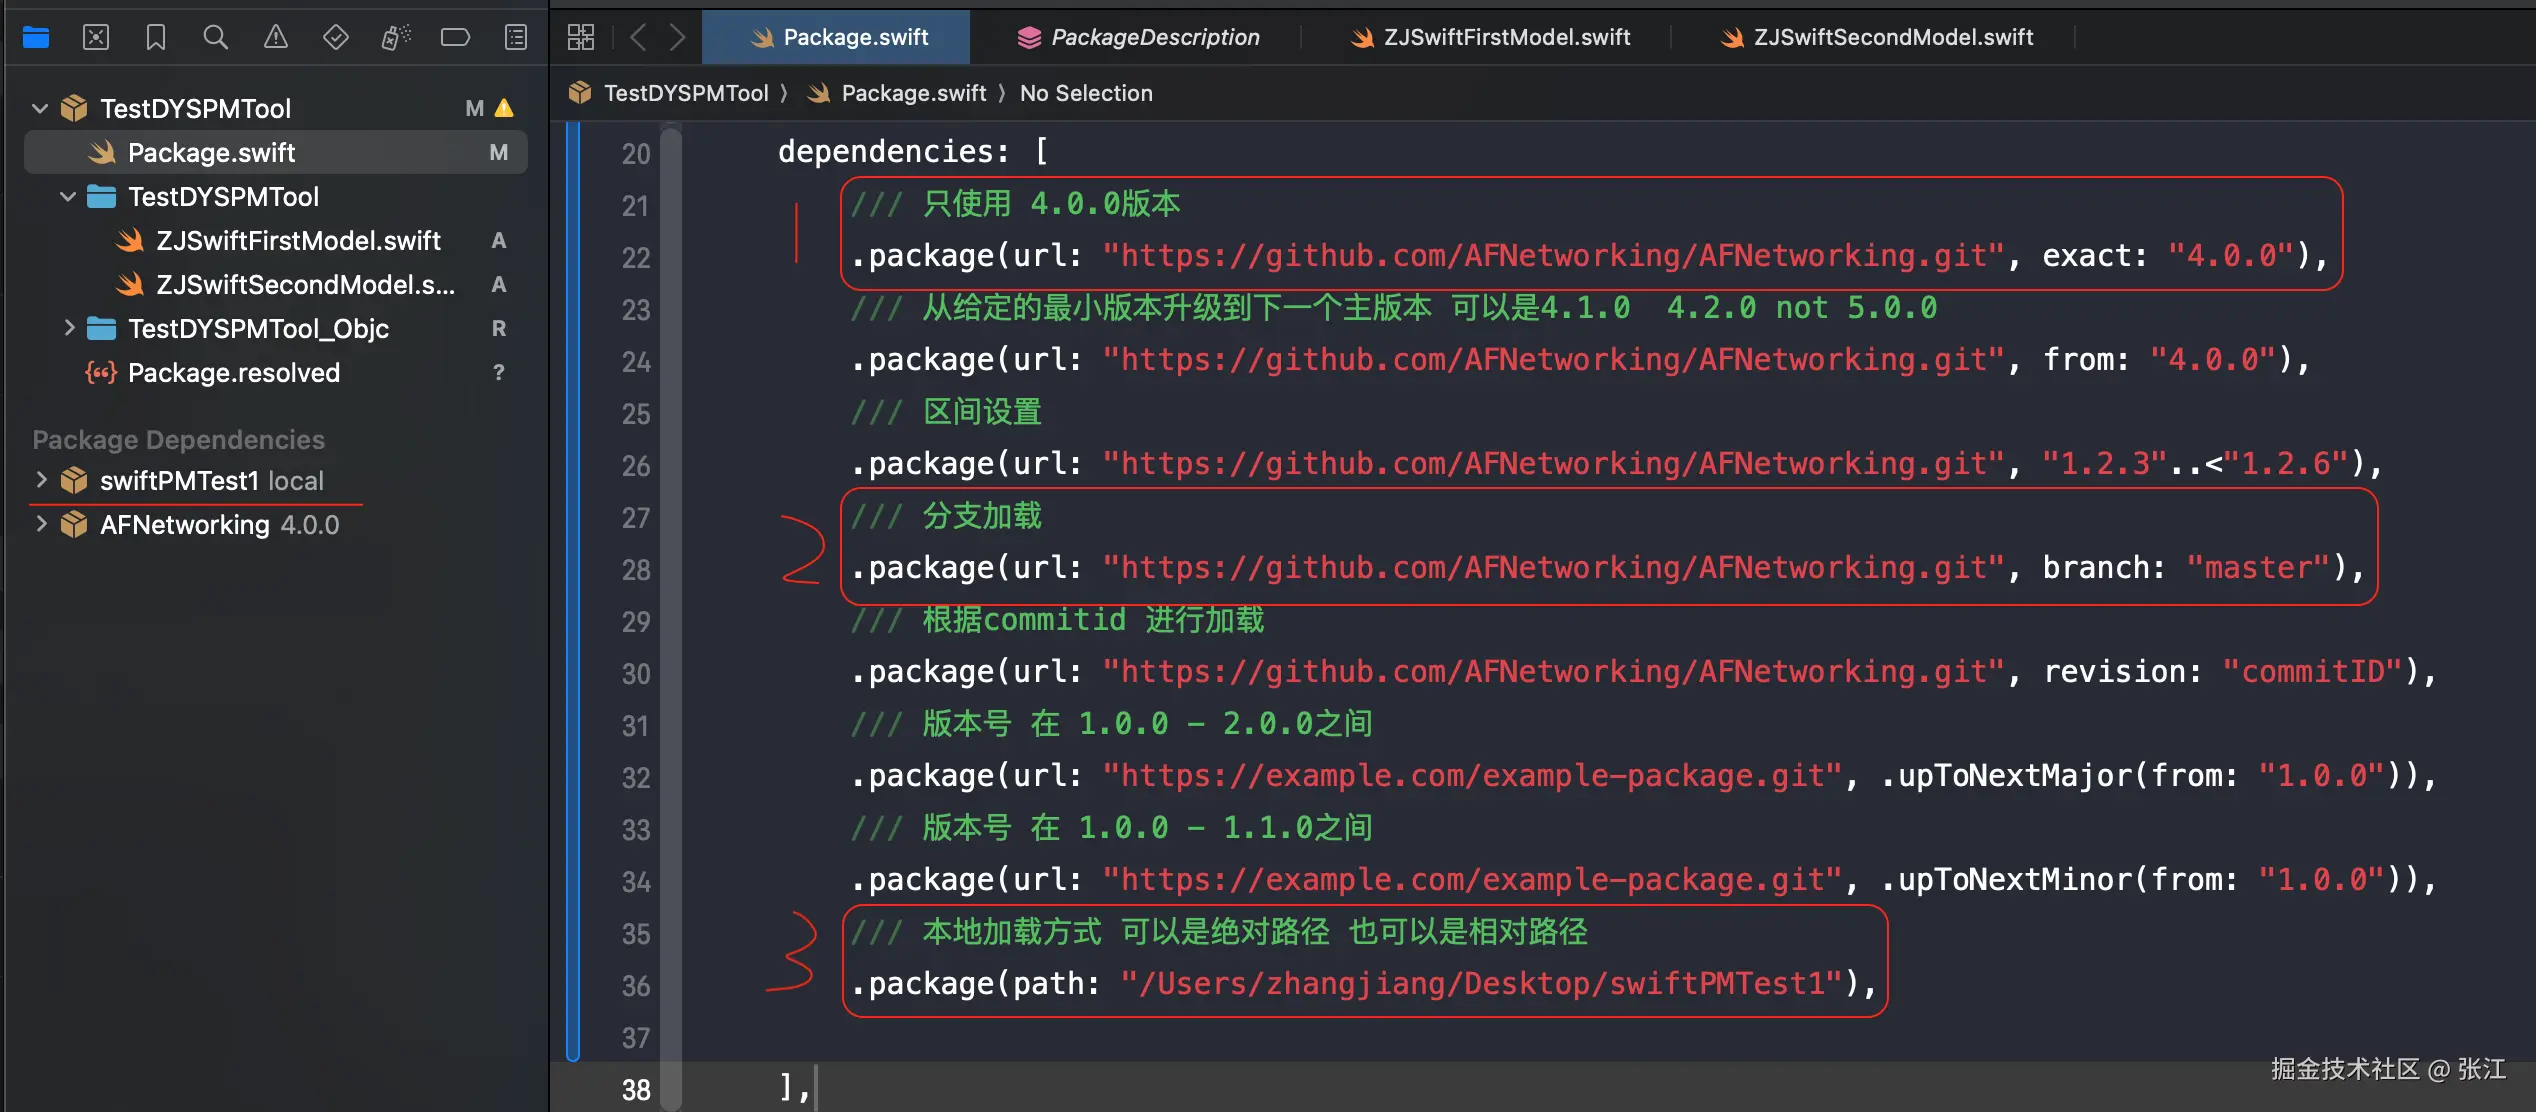Show the Issue navigator warning icon
This screenshot has width=2536, height=1112.
click(x=275, y=37)
